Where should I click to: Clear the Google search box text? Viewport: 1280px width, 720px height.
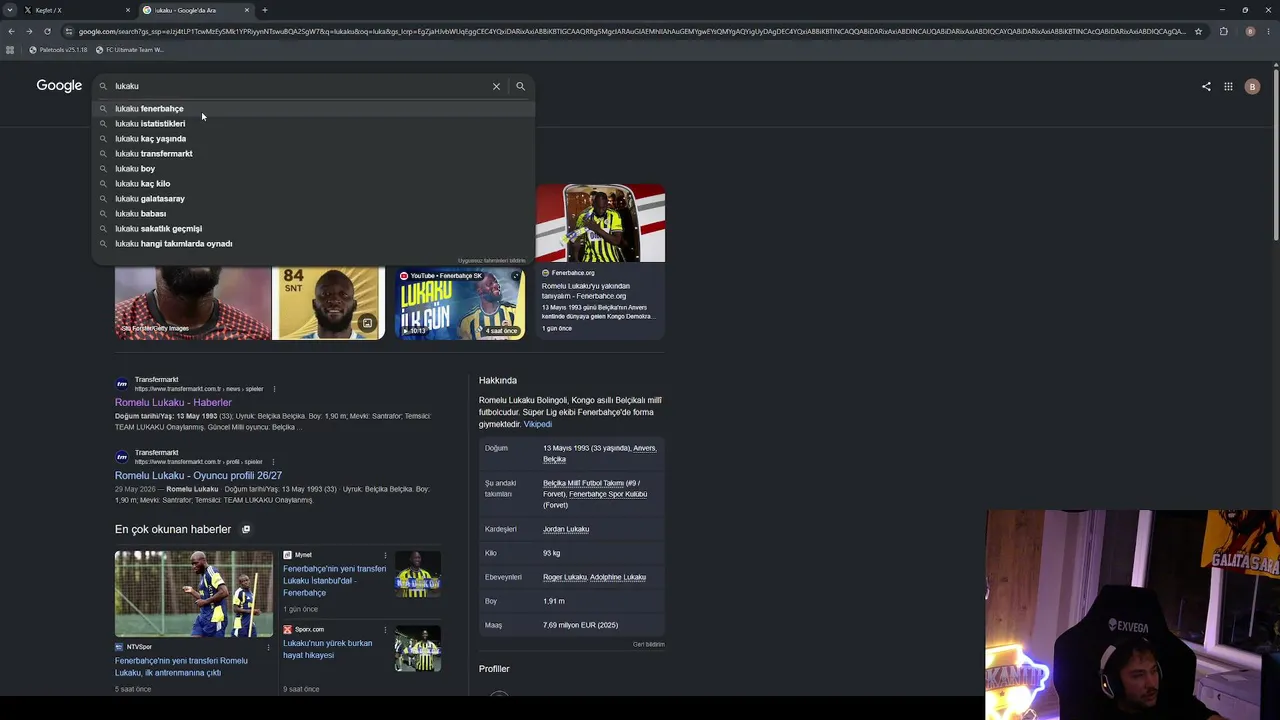coord(496,86)
